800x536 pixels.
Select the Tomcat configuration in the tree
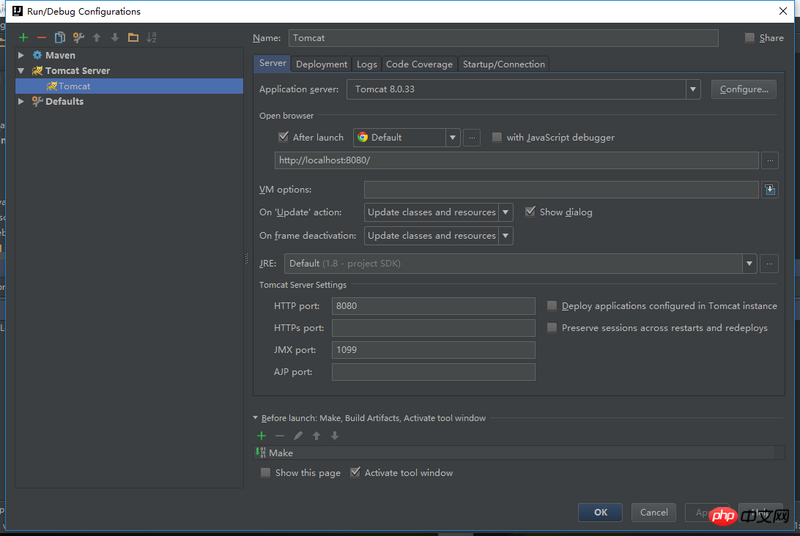[130, 86]
